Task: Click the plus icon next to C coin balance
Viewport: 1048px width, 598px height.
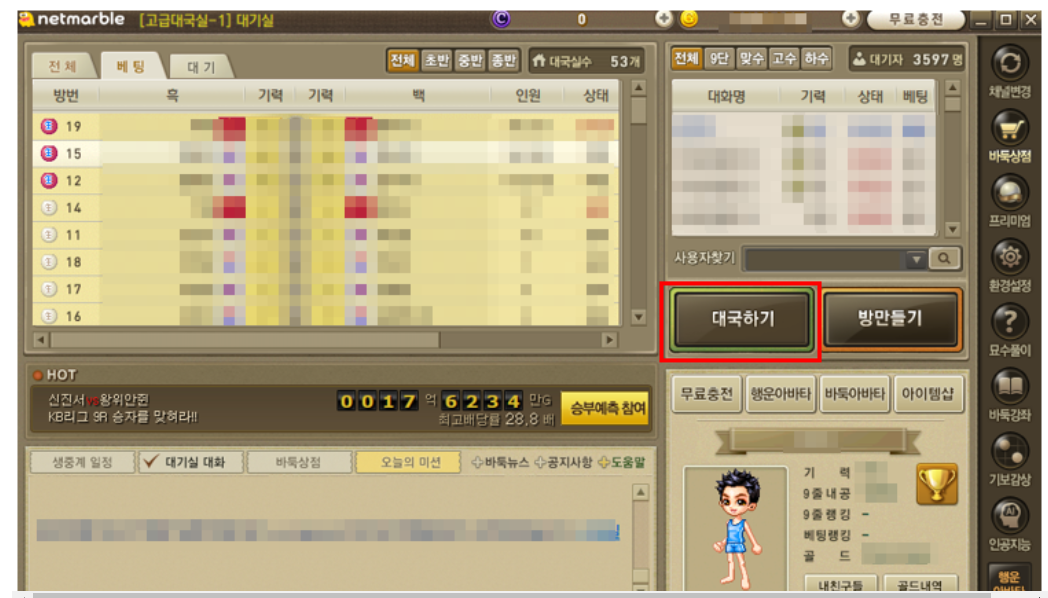Action: tap(663, 19)
